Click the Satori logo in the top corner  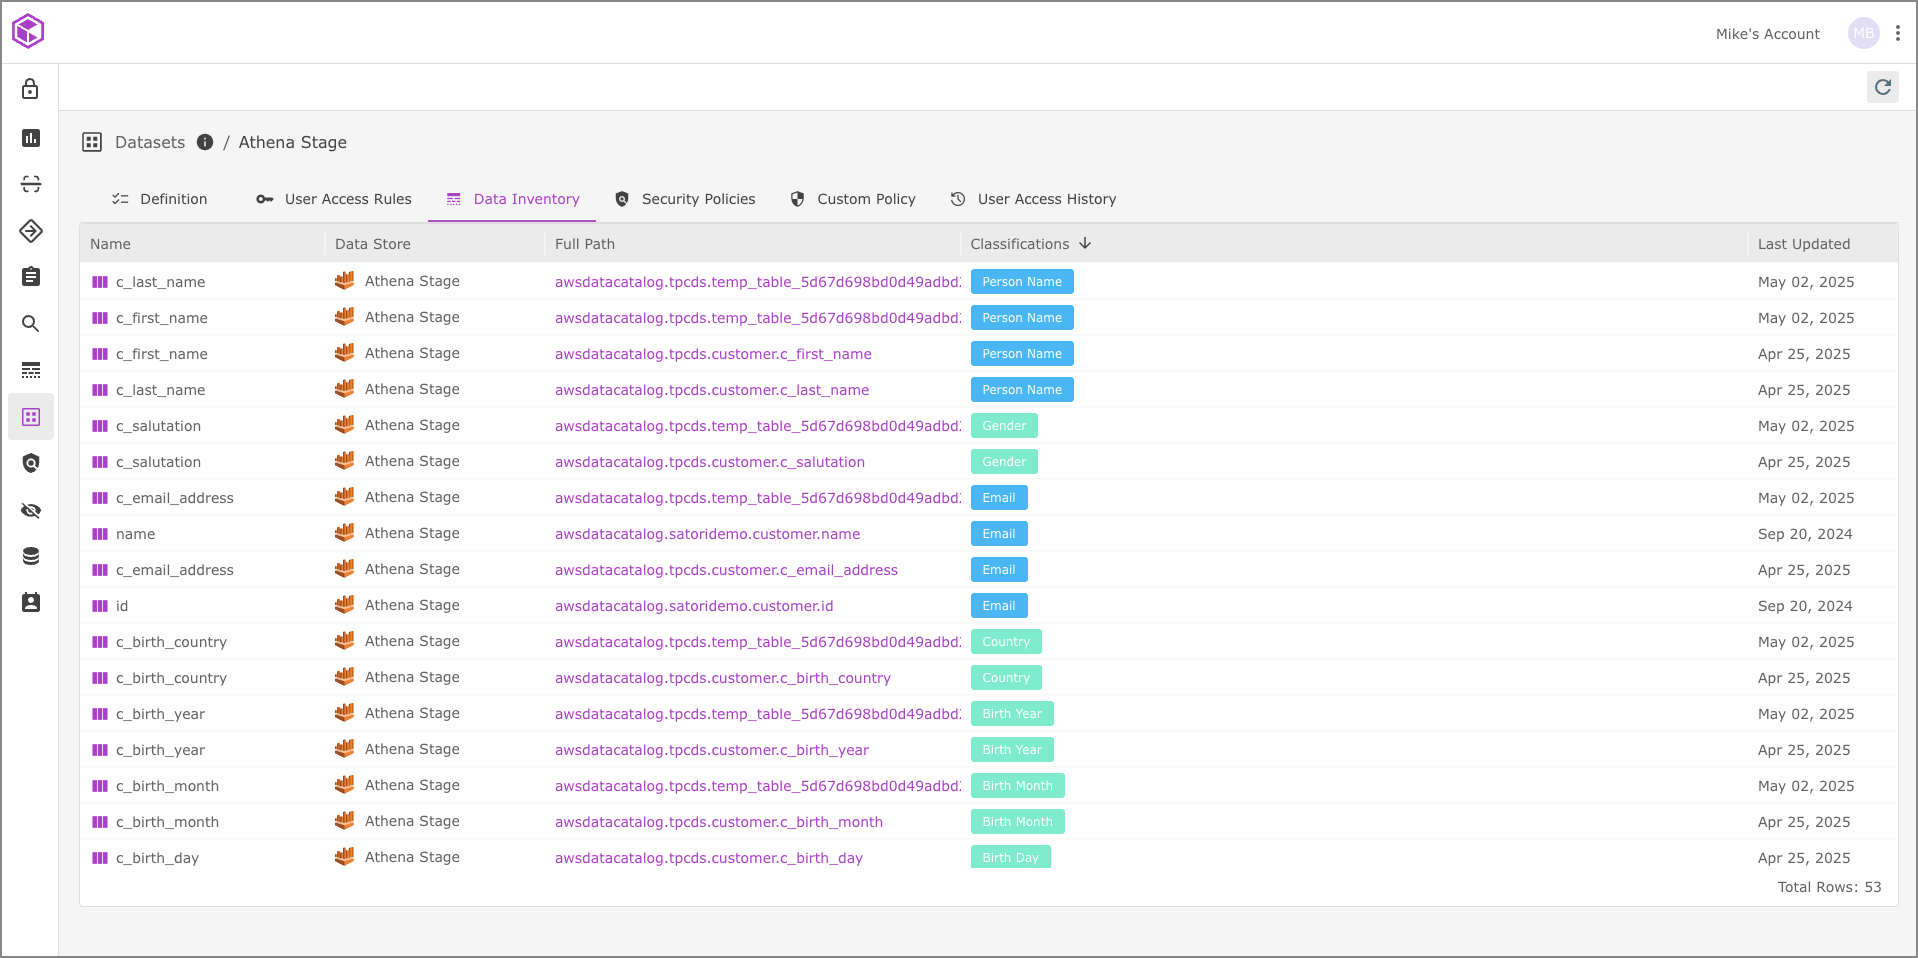28,31
